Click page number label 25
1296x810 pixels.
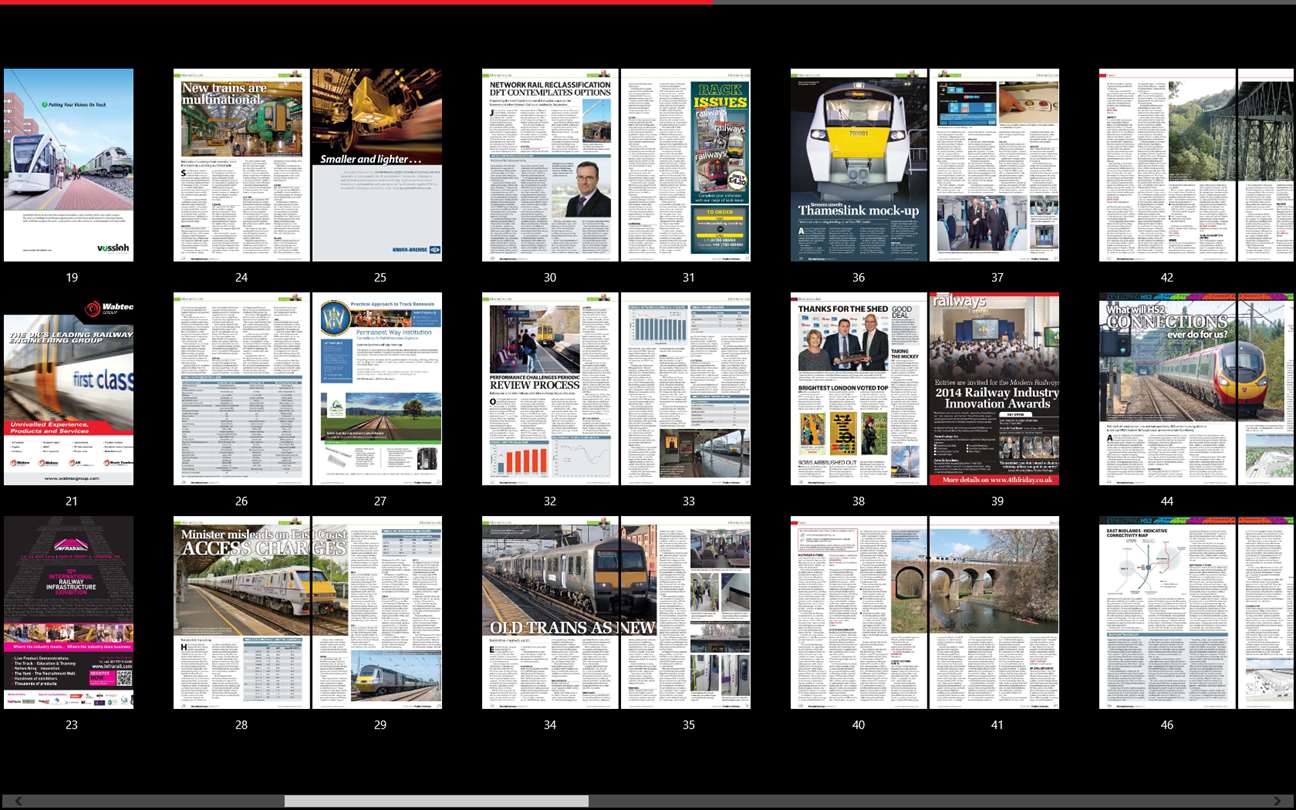point(380,277)
